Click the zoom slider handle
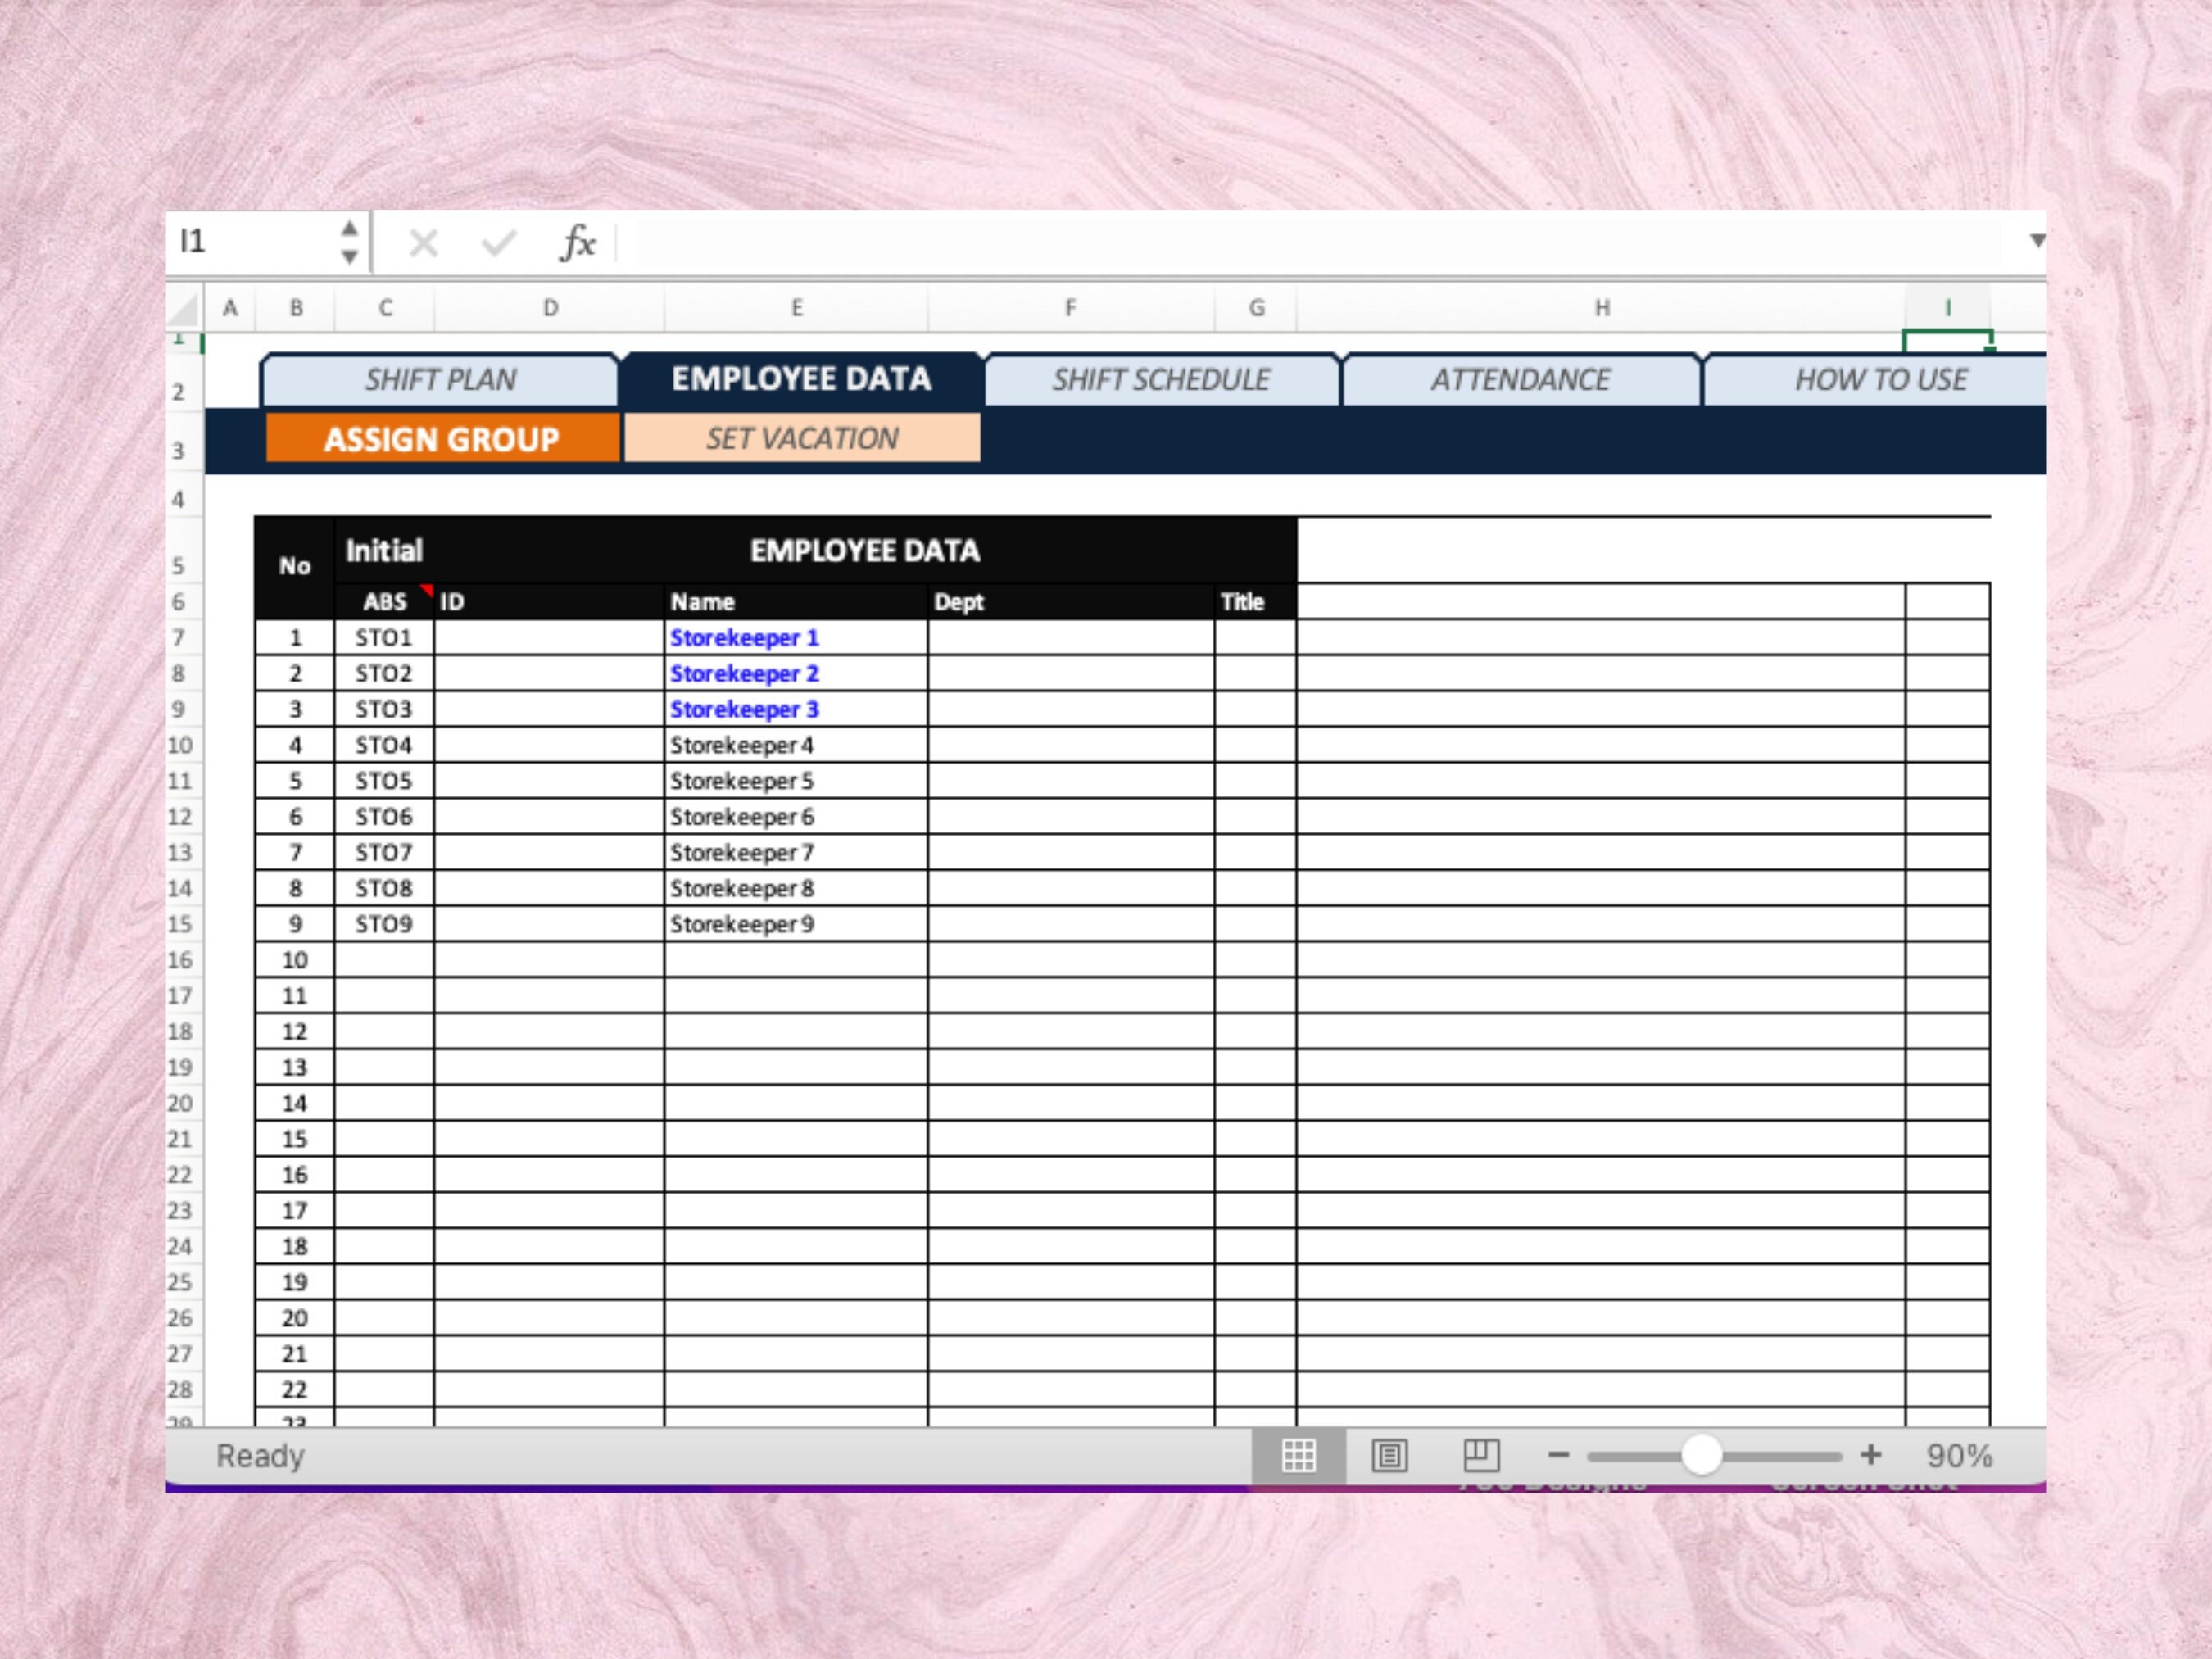Image resolution: width=2212 pixels, height=1659 pixels. click(1705, 1457)
